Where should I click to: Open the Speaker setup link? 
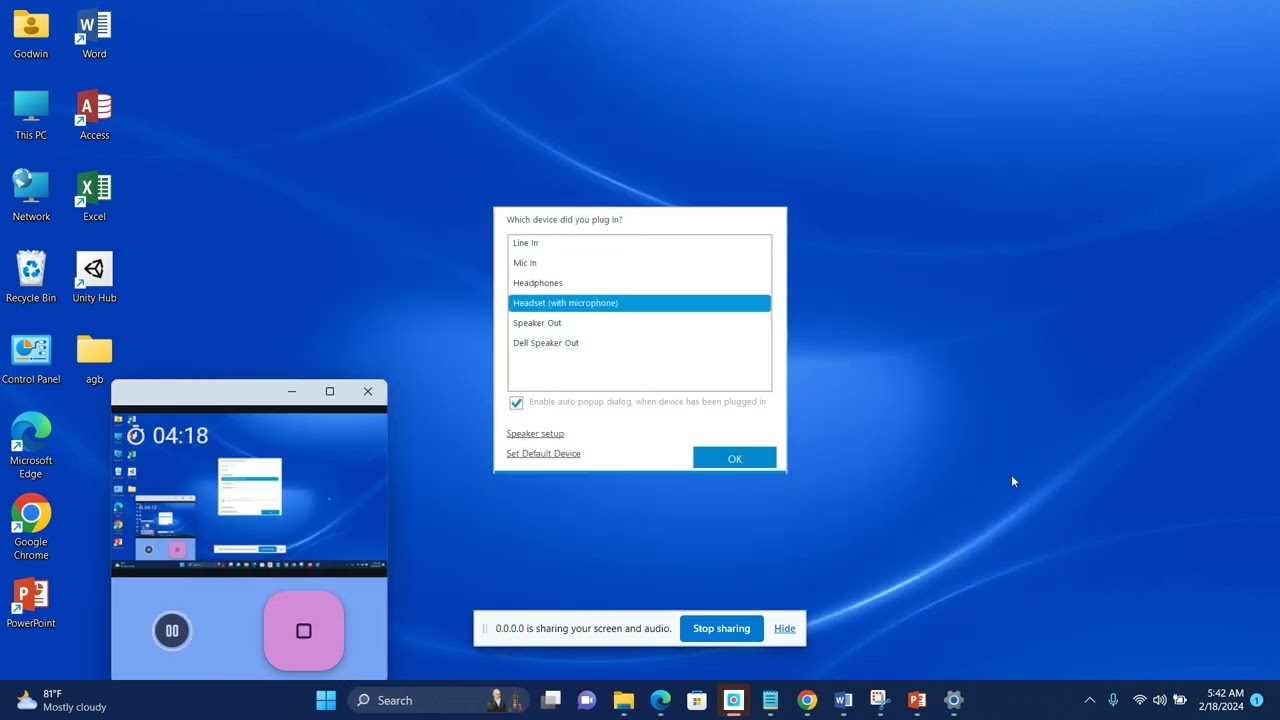point(535,434)
